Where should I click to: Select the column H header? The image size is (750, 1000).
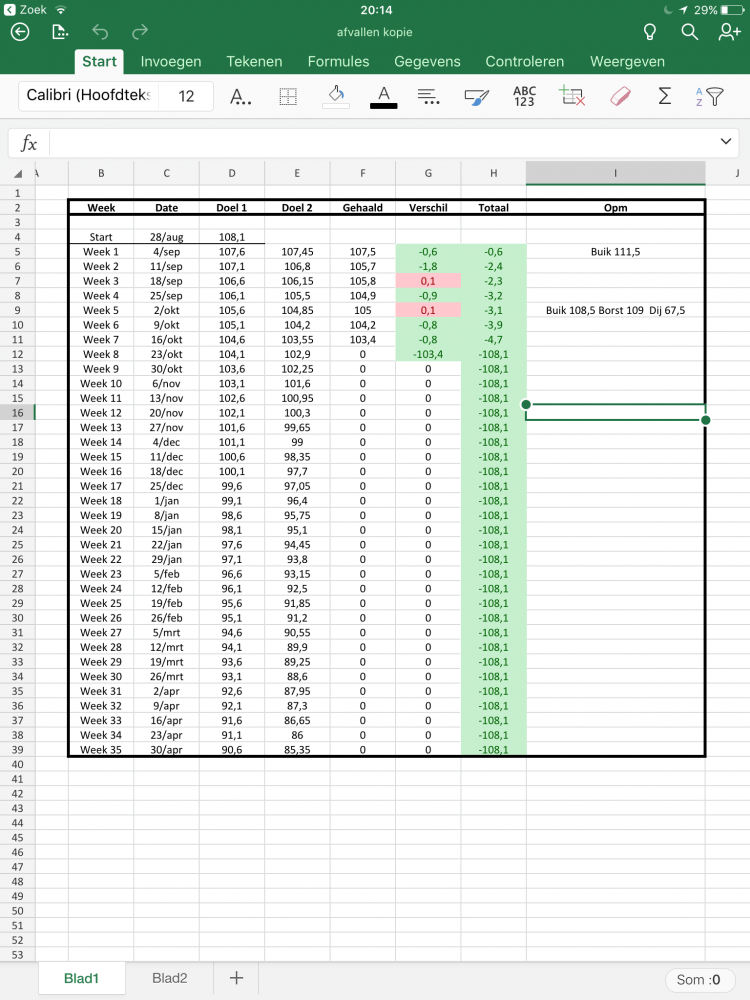[493, 173]
